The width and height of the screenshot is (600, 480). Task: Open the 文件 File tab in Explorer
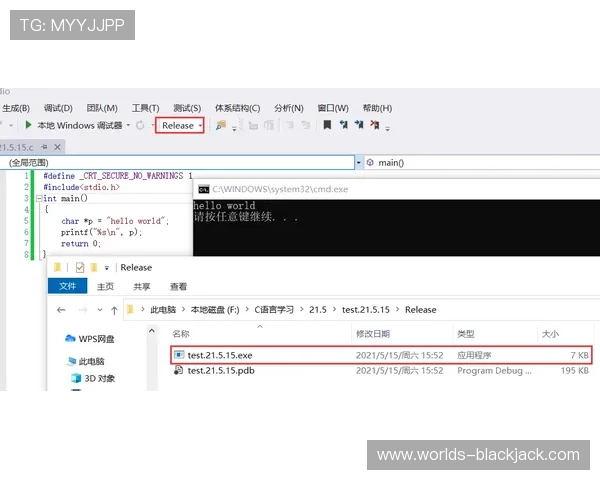[68, 286]
